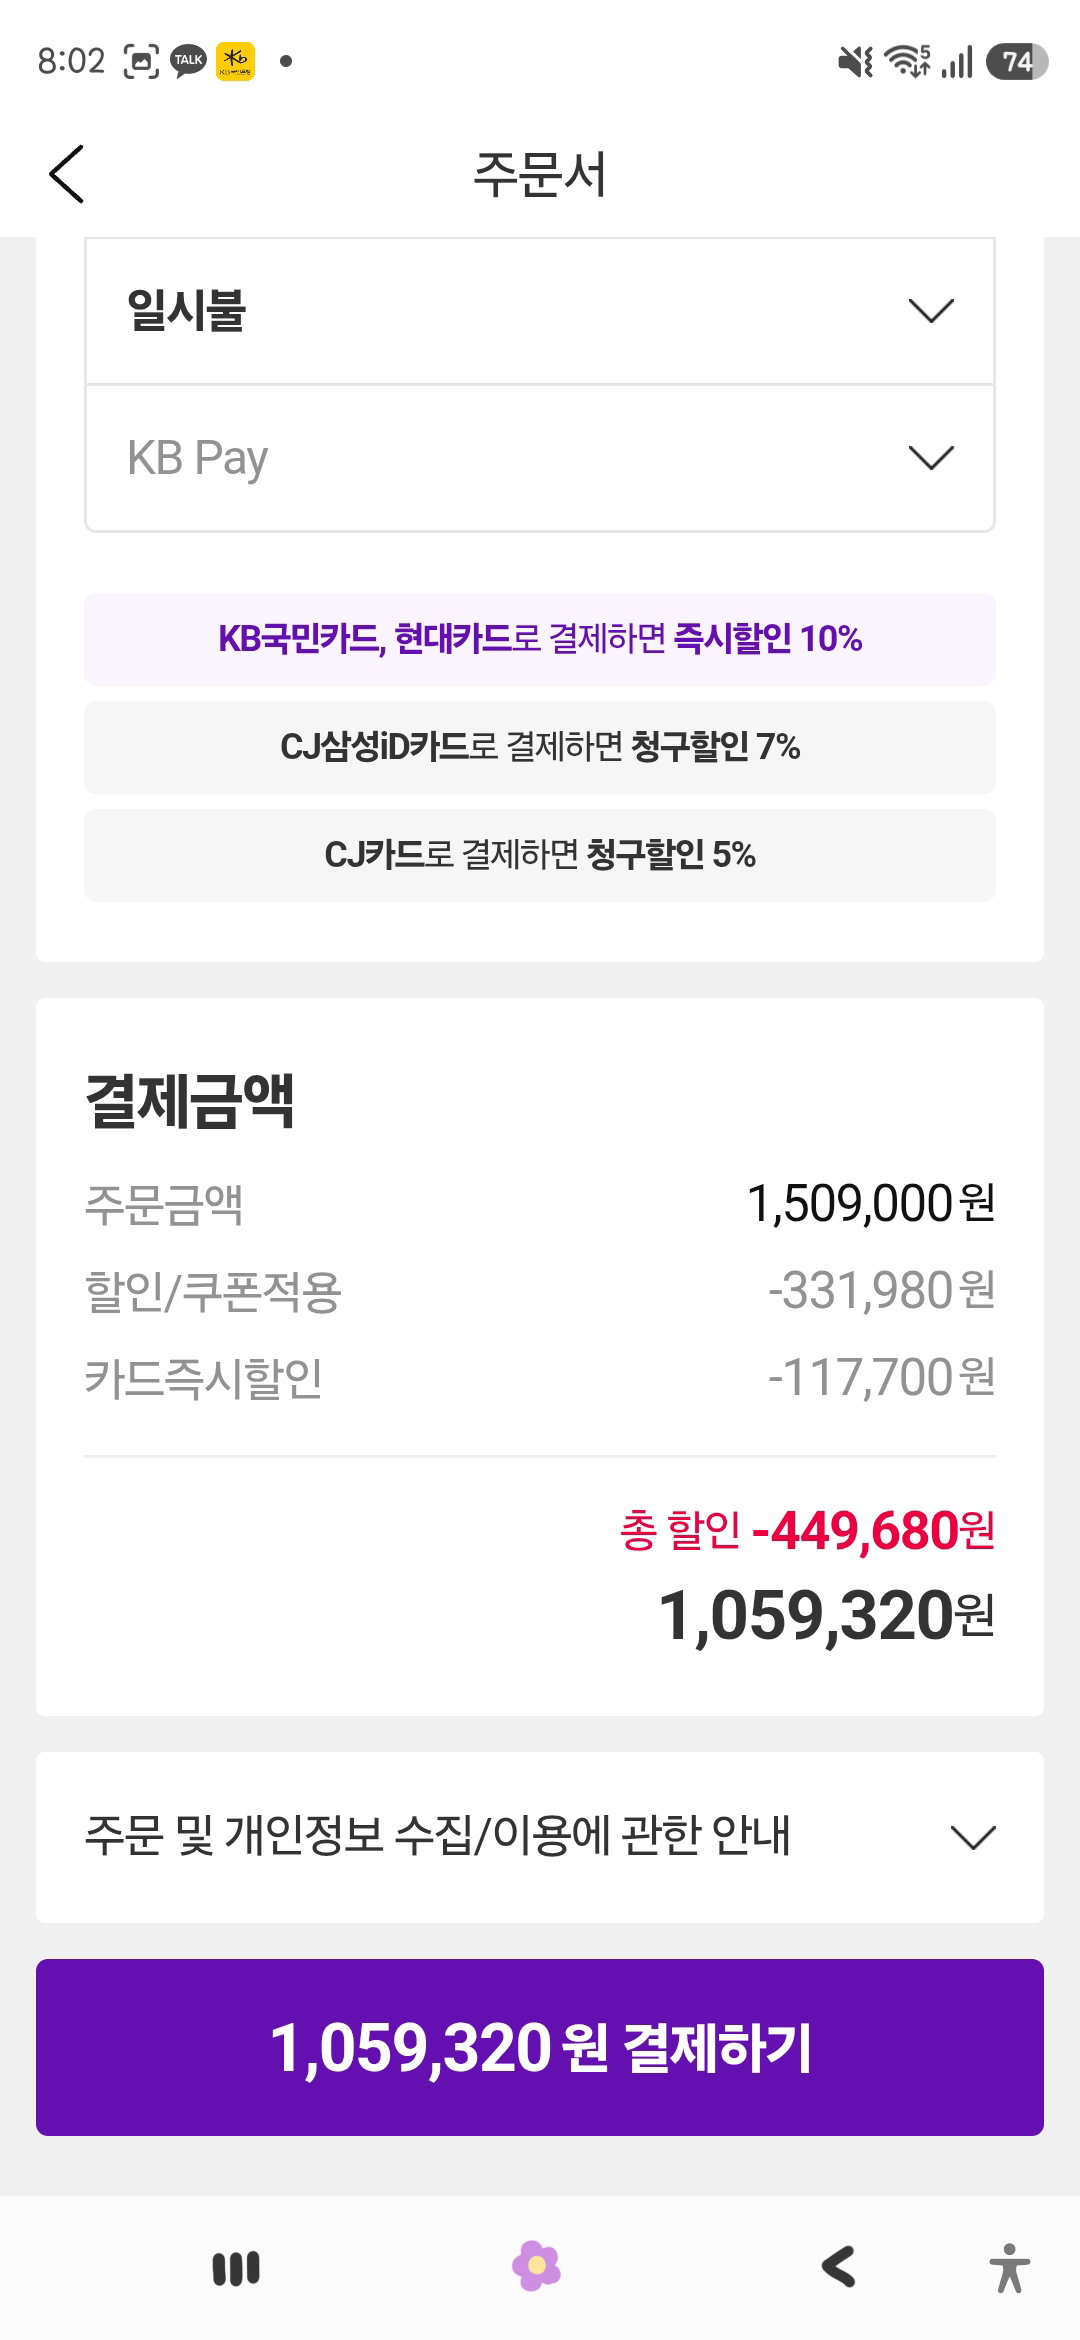1080x2340 pixels.
Task: Select the CJ삼성iD카드 청구할인 7% banner
Action: click(x=540, y=747)
